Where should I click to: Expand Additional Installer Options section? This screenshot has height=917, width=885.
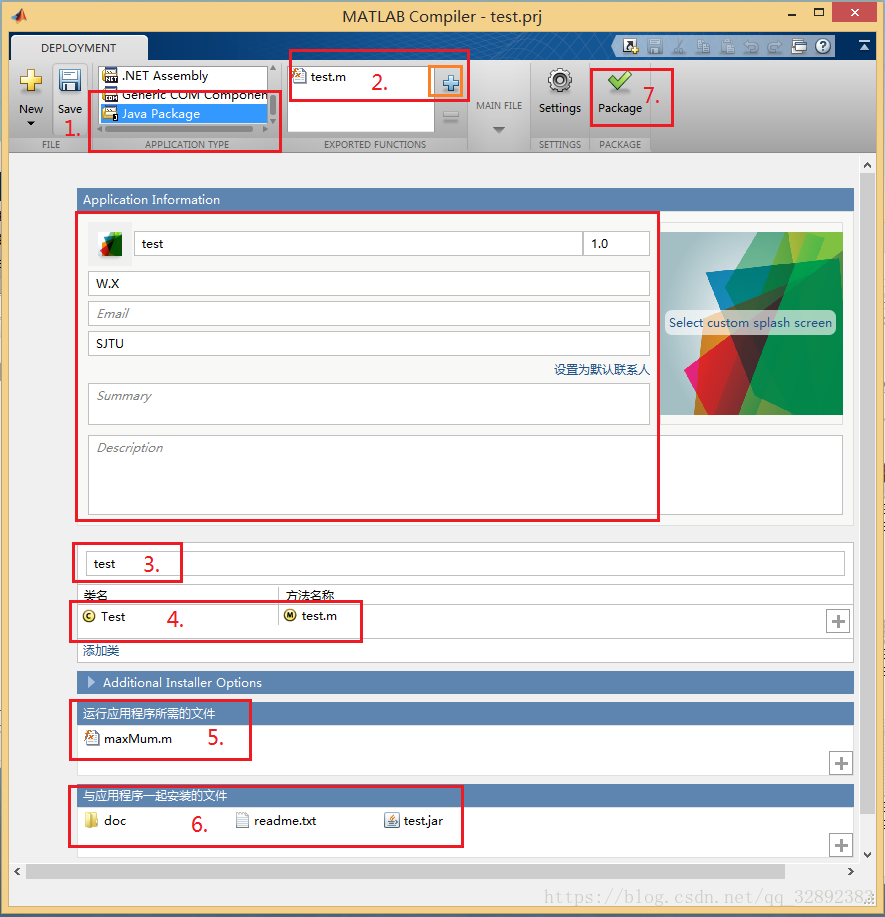tap(91, 682)
